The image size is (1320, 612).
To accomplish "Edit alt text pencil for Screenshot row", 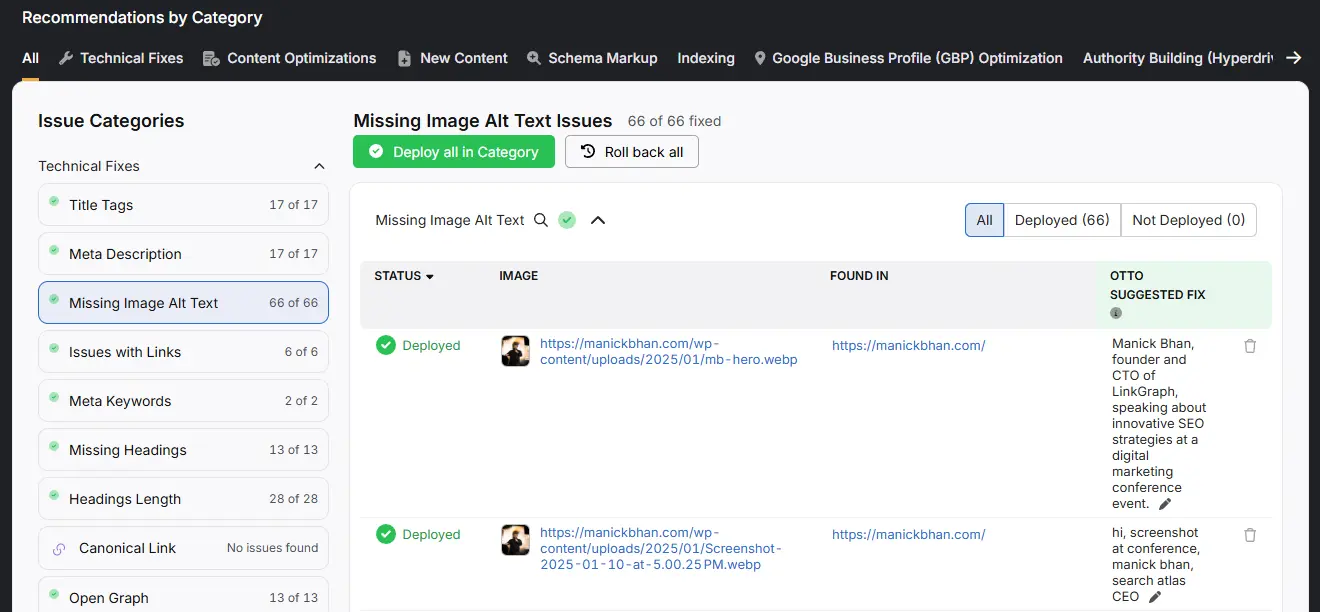I will click(x=1155, y=597).
